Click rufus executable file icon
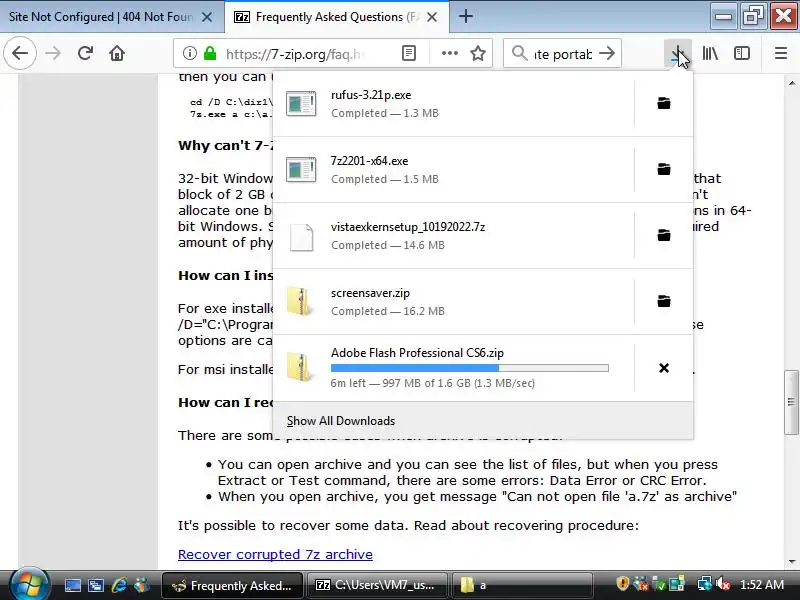The height and width of the screenshot is (600, 800). tap(301, 104)
